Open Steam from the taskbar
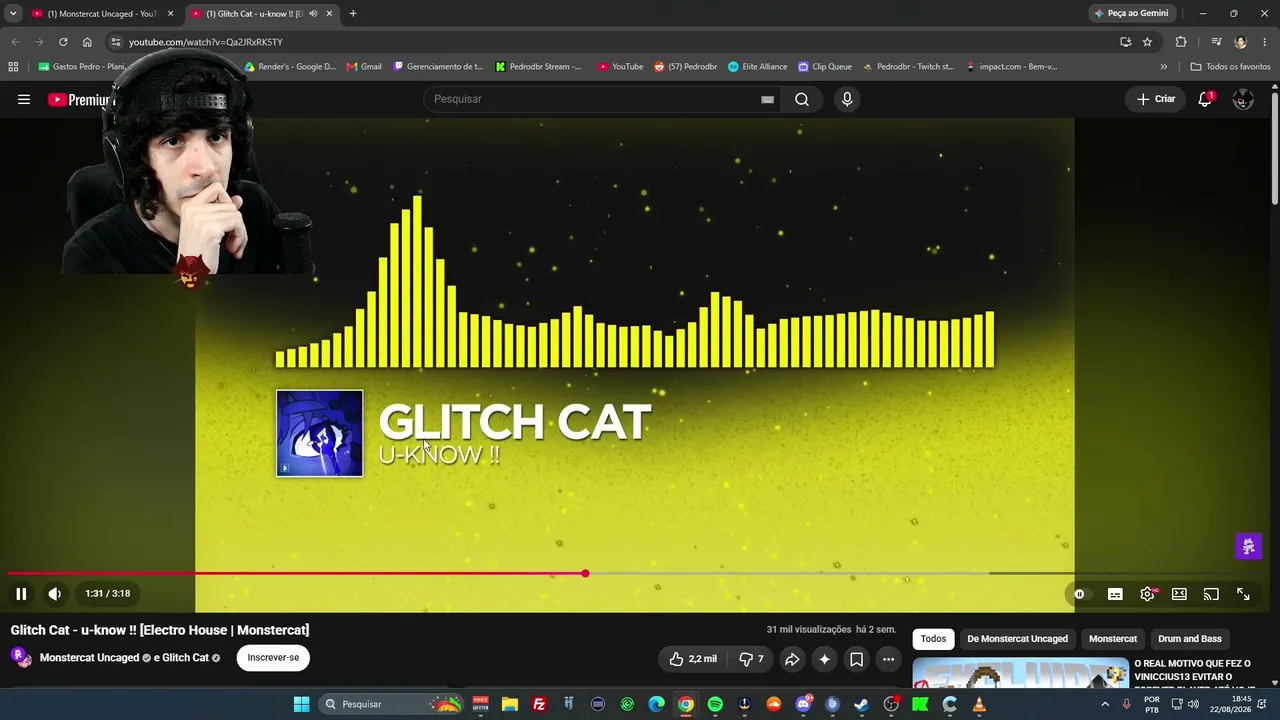1280x720 pixels. click(x=862, y=704)
